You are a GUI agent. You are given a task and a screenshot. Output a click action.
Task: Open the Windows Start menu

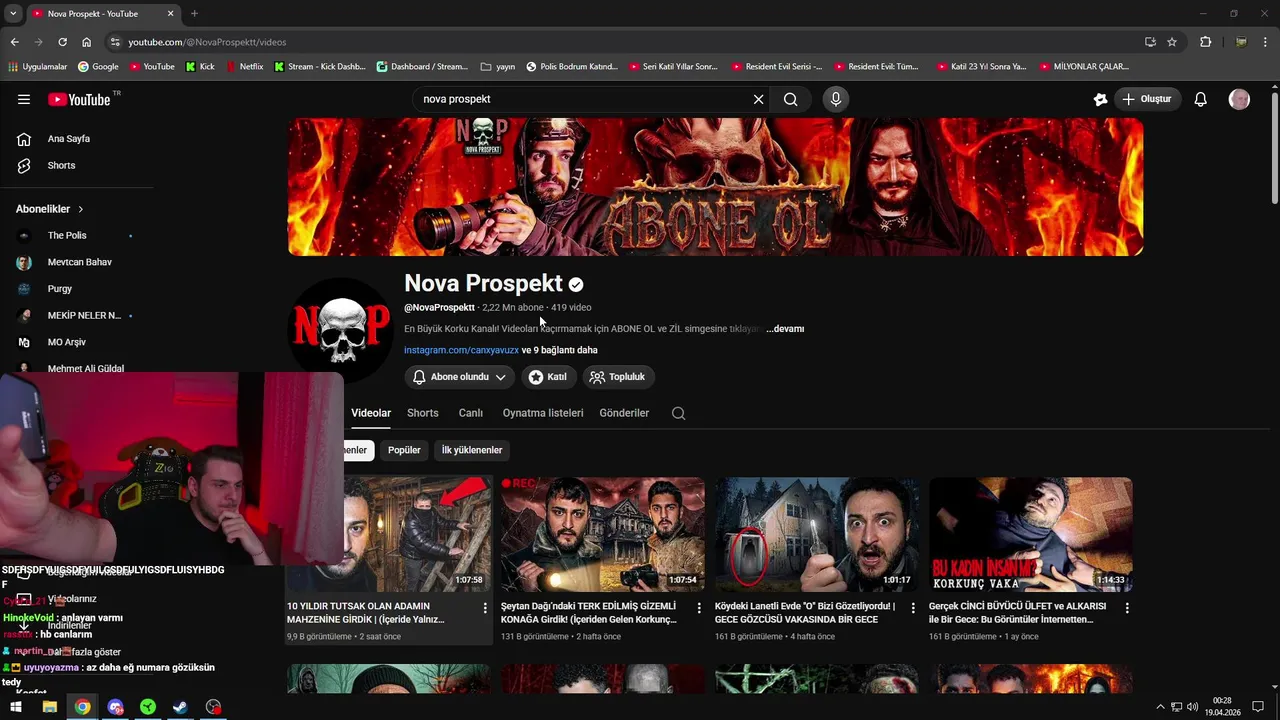click(x=16, y=707)
